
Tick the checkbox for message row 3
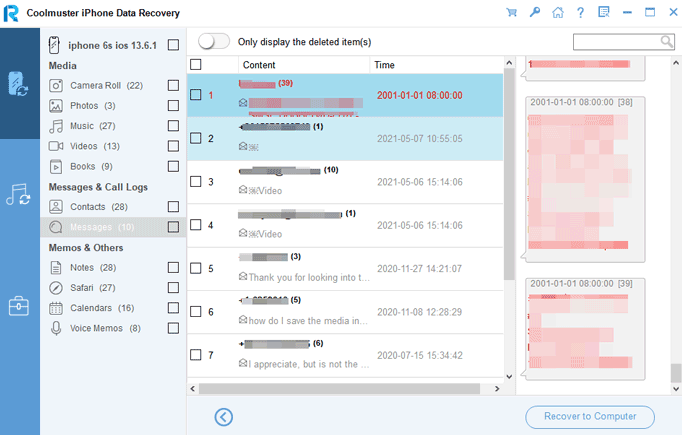point(196,181)
